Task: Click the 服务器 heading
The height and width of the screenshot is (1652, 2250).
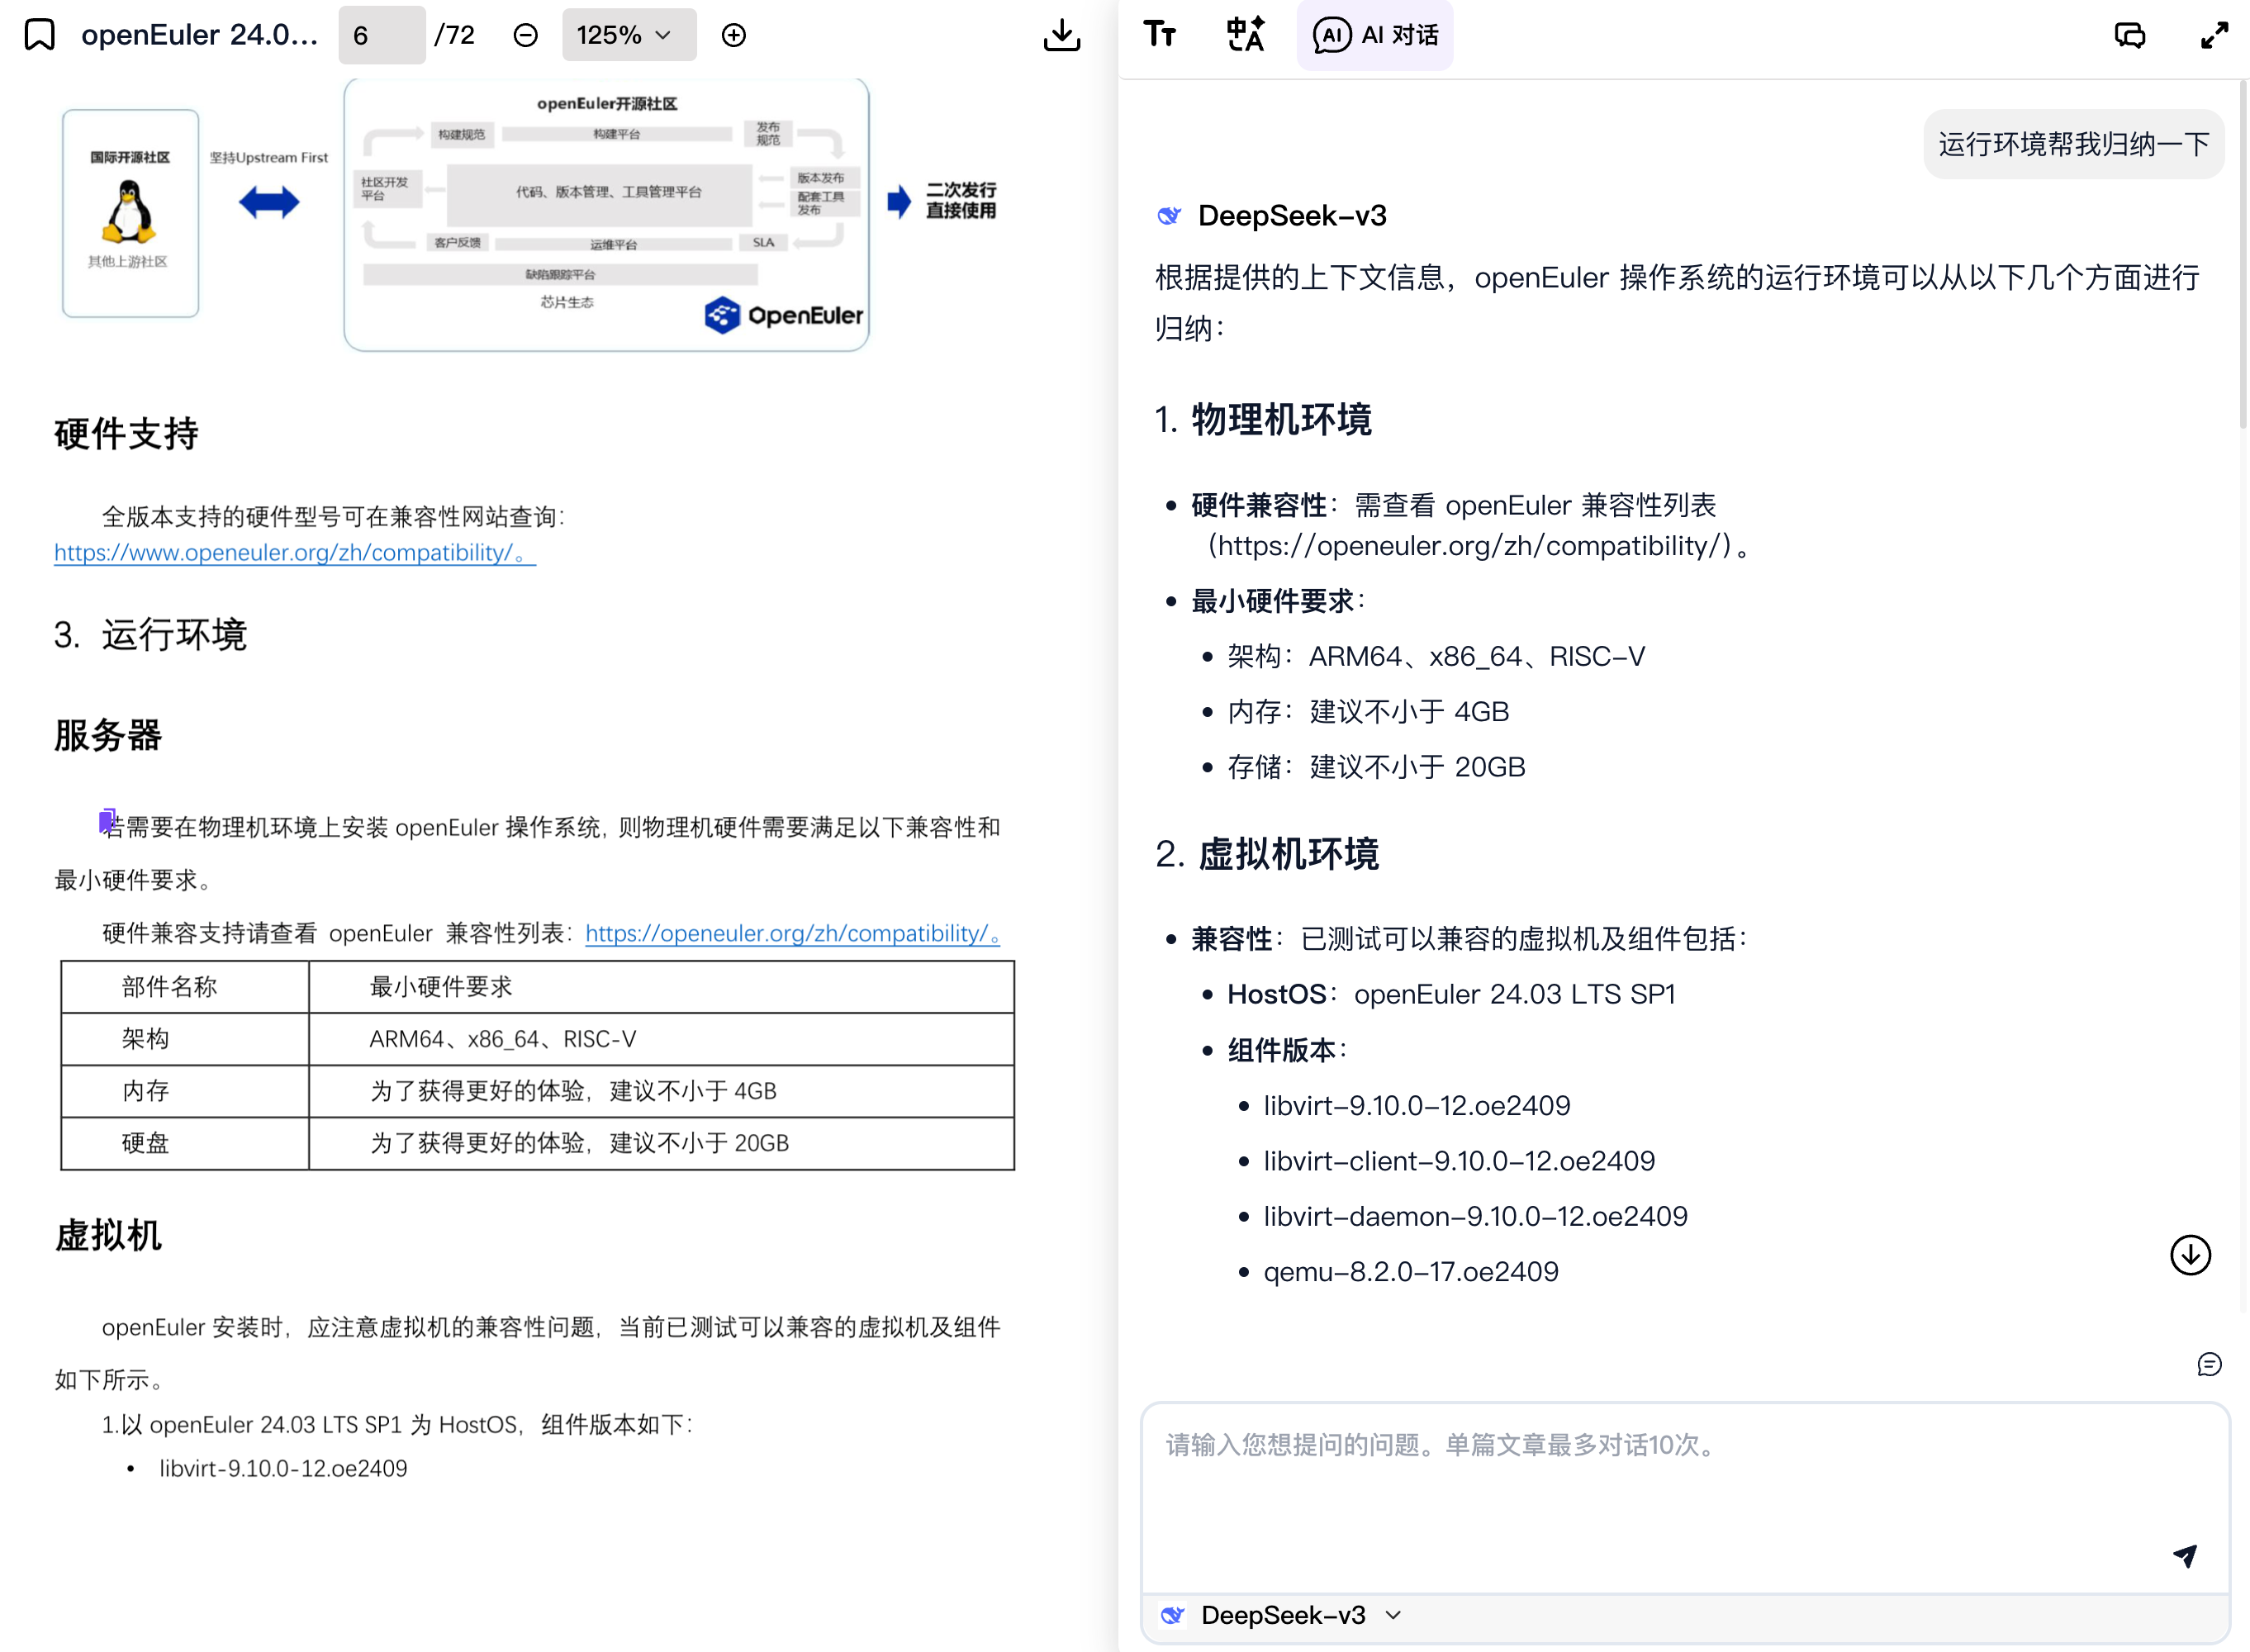Action: [x=108, y=735]
